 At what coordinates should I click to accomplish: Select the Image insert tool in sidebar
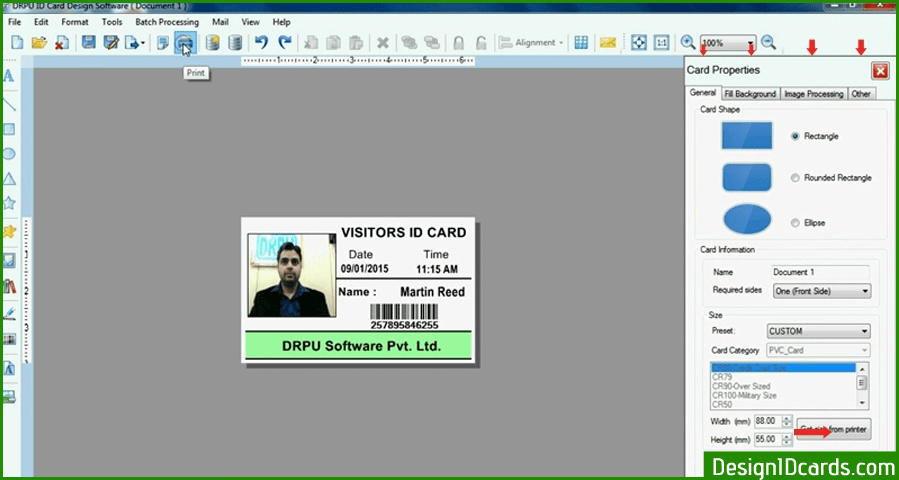click(x=9, y=260)
